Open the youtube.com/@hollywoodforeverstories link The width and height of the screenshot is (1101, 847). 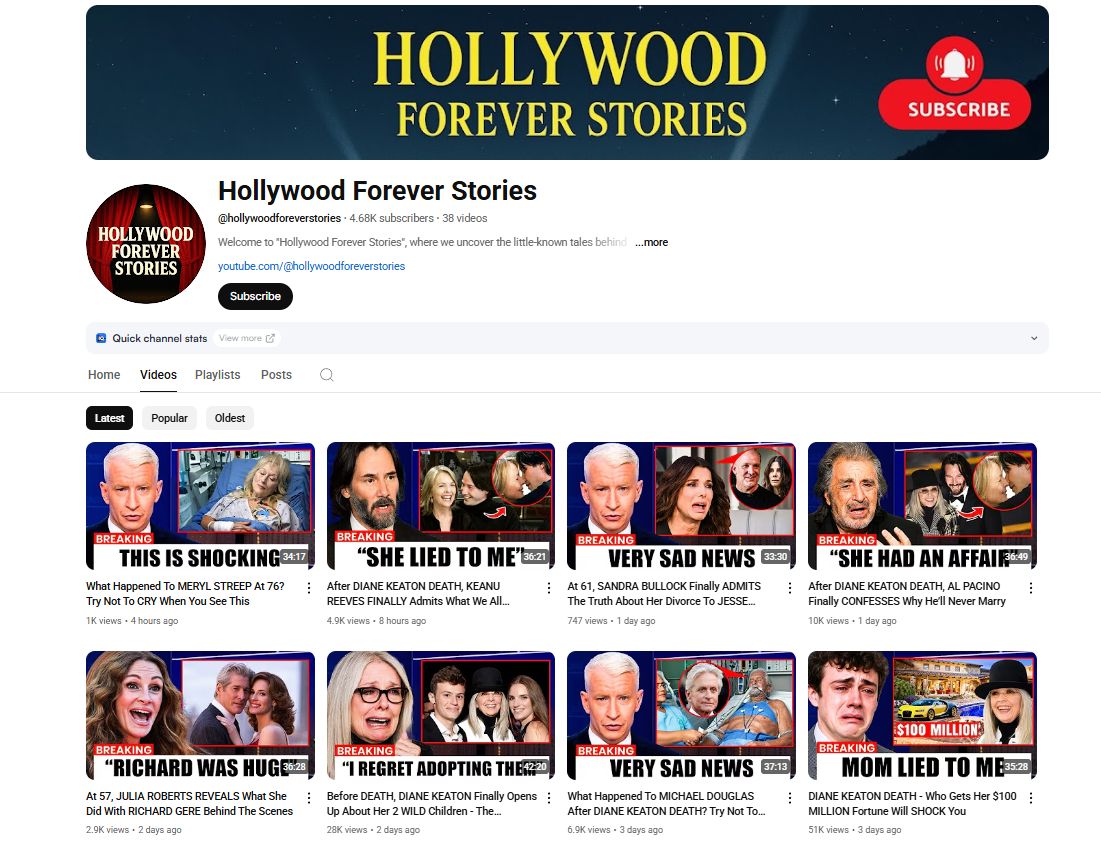[x=311, y=266]
